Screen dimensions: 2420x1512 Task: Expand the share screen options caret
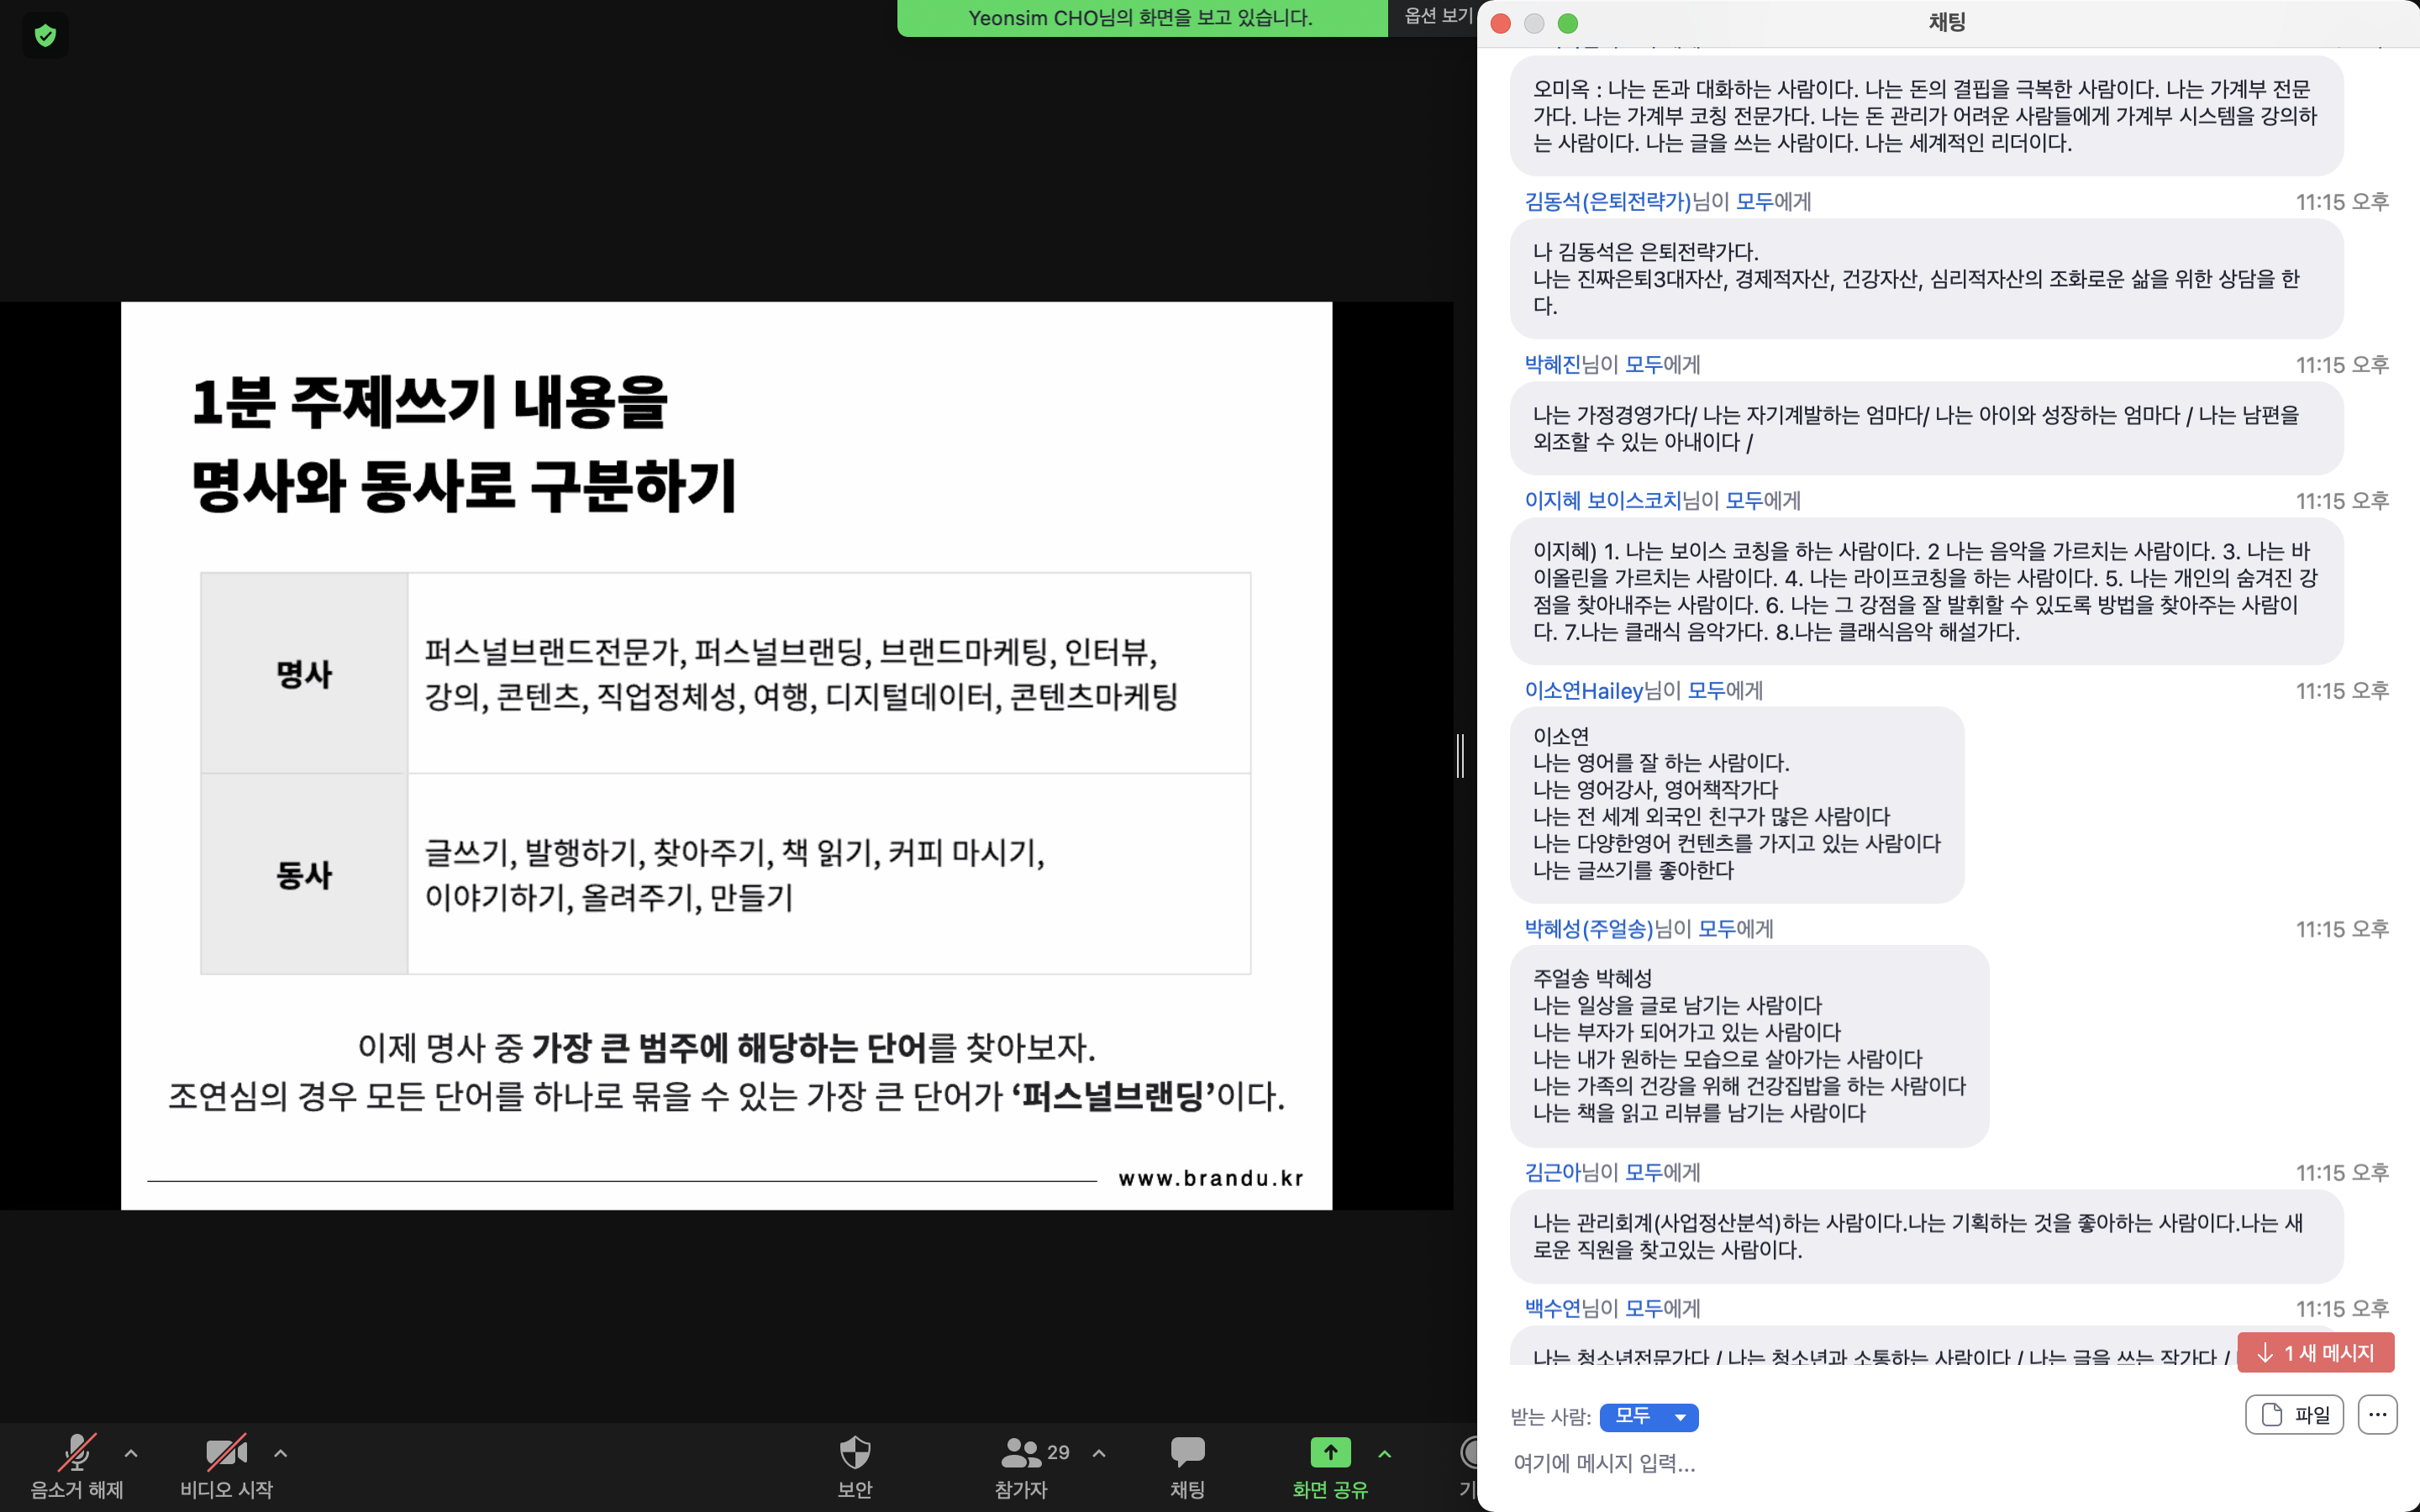tap(1385, 1453)
